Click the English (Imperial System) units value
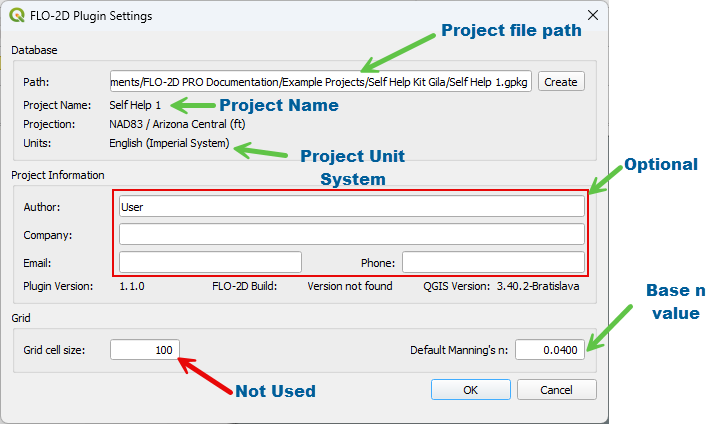This screenshot has width=723, height=424. pos(169,144)
